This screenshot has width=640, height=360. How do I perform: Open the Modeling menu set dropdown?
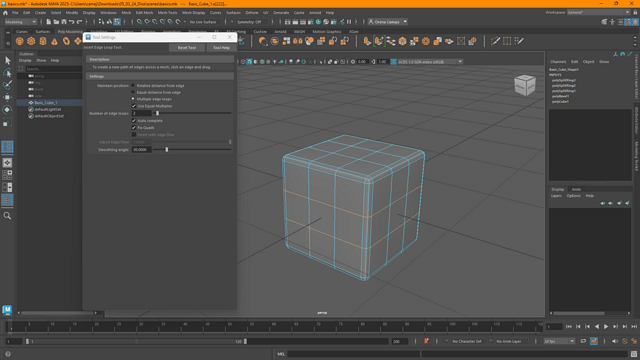[x=20, y=22]
